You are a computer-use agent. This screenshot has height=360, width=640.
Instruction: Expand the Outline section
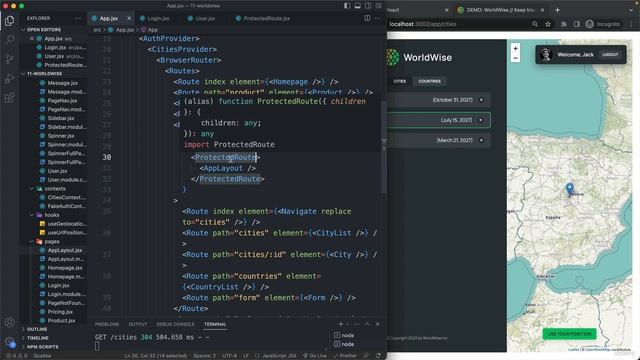pyautogui.click(x=37, y=329)
